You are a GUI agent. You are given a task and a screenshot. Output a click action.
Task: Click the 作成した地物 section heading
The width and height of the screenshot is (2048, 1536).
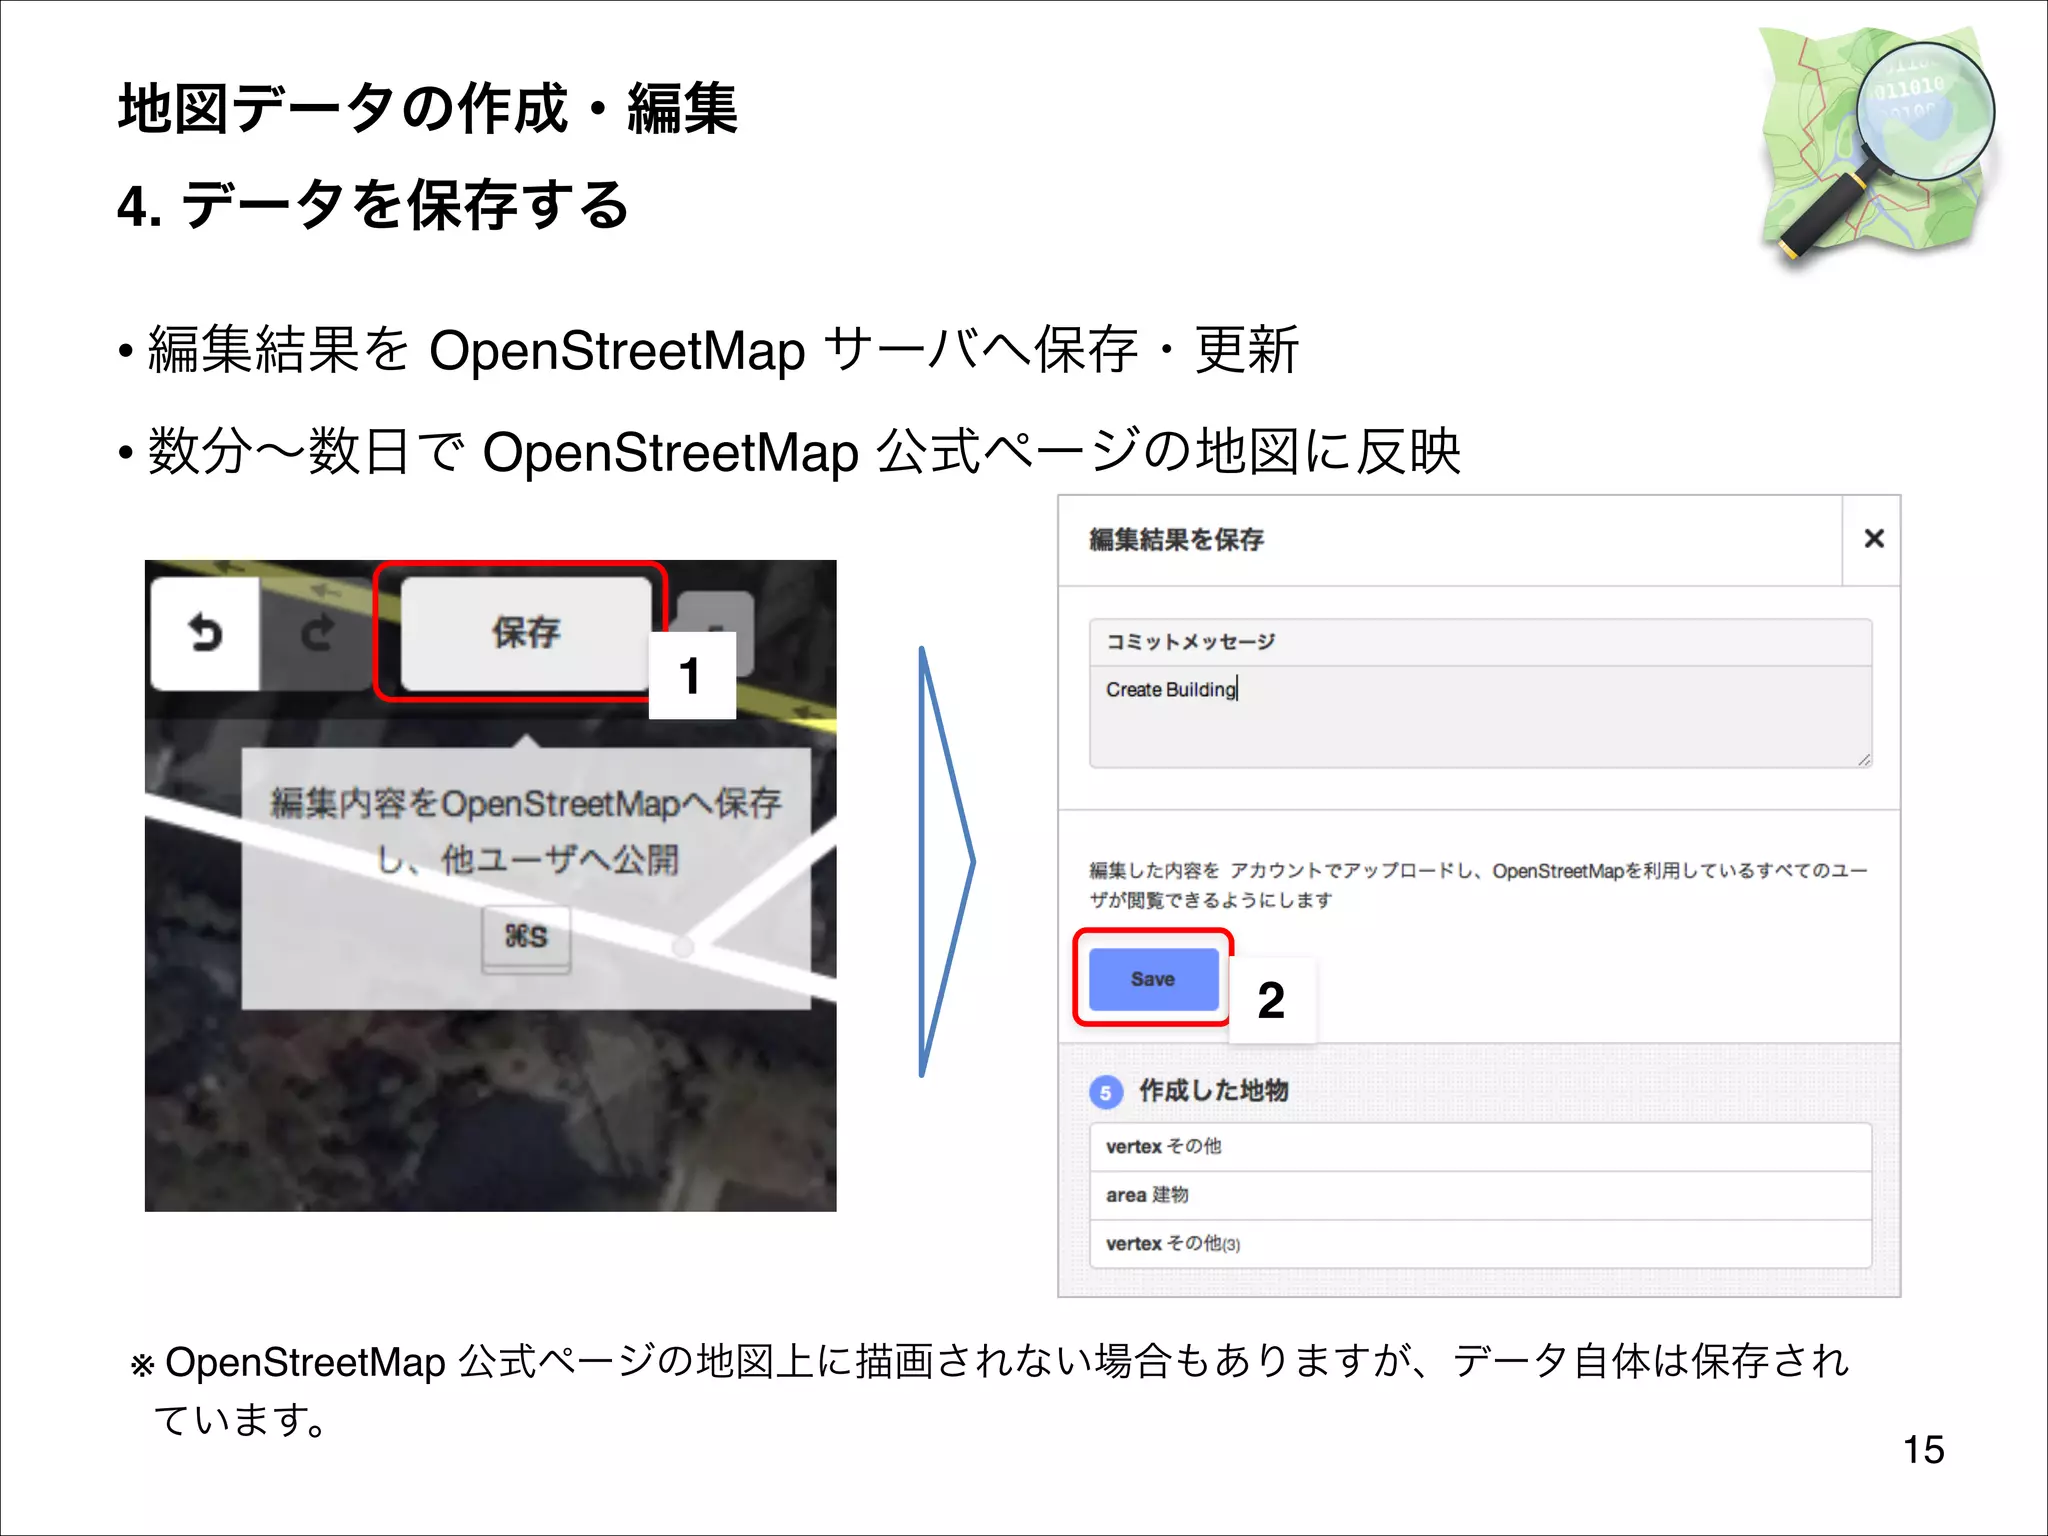click(x=1214, y=1090)
